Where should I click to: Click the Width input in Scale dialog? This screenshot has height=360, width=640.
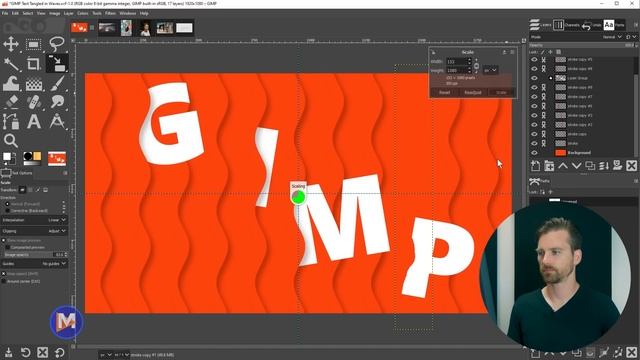click(459, 62)
